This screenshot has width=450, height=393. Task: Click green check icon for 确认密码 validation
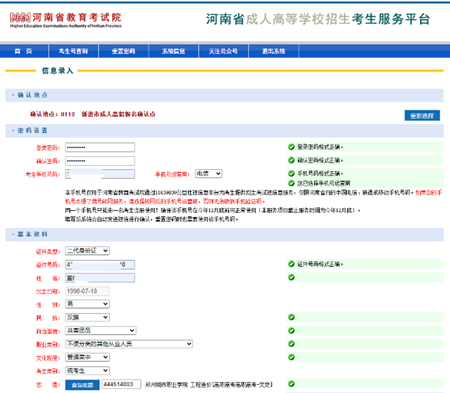click(x=291, y=160)
